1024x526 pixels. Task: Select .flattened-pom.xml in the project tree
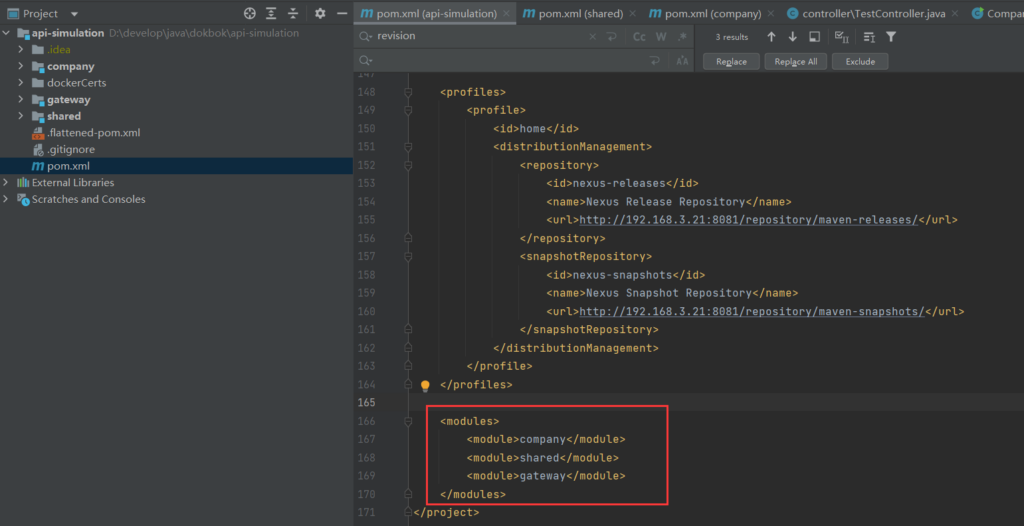(x=176, y=133)
